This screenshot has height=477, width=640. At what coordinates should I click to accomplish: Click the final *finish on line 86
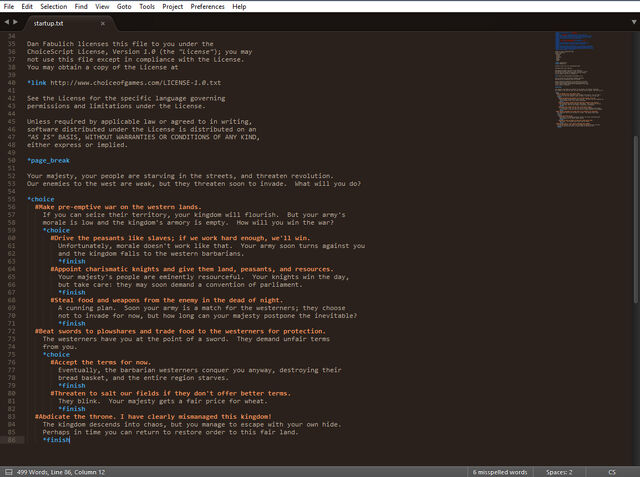(56, 440)
